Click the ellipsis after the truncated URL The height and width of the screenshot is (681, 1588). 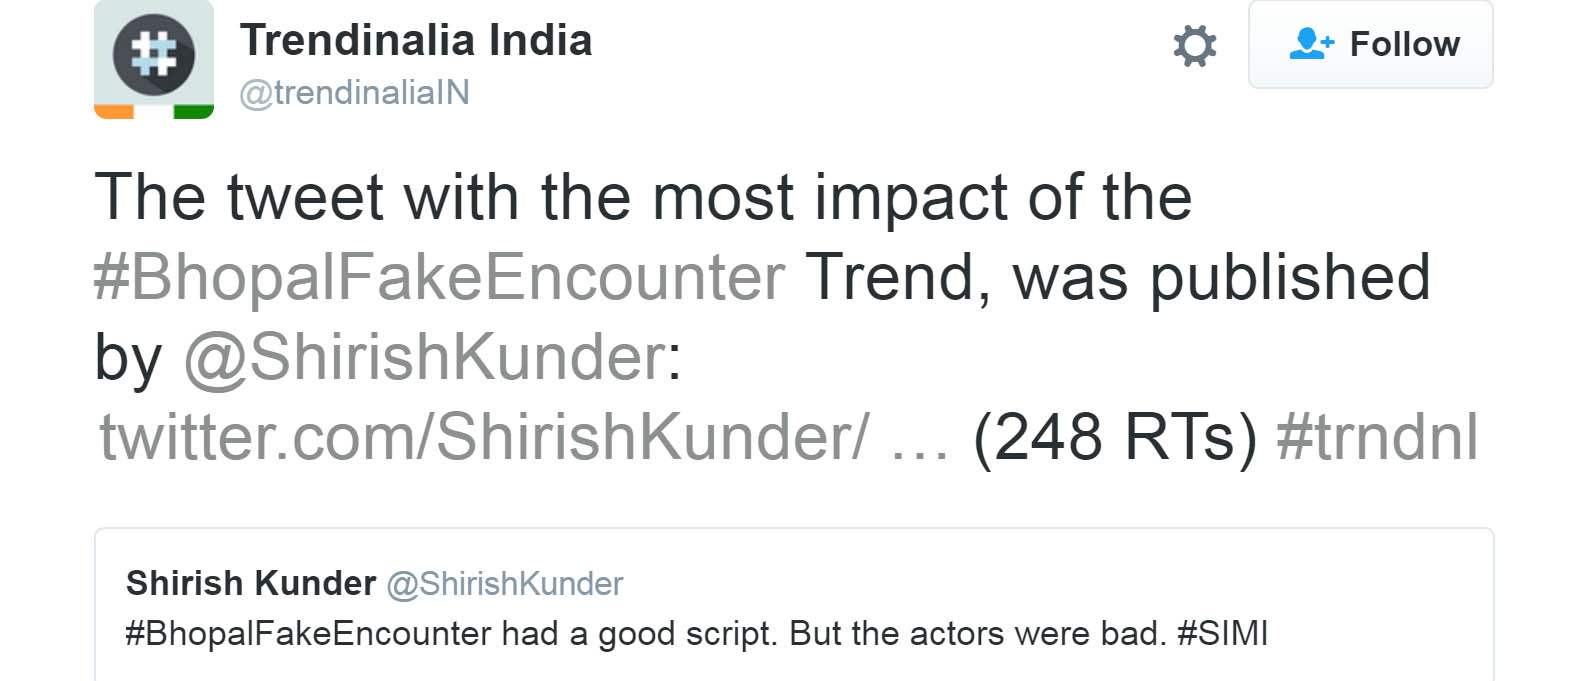[918, 440]
